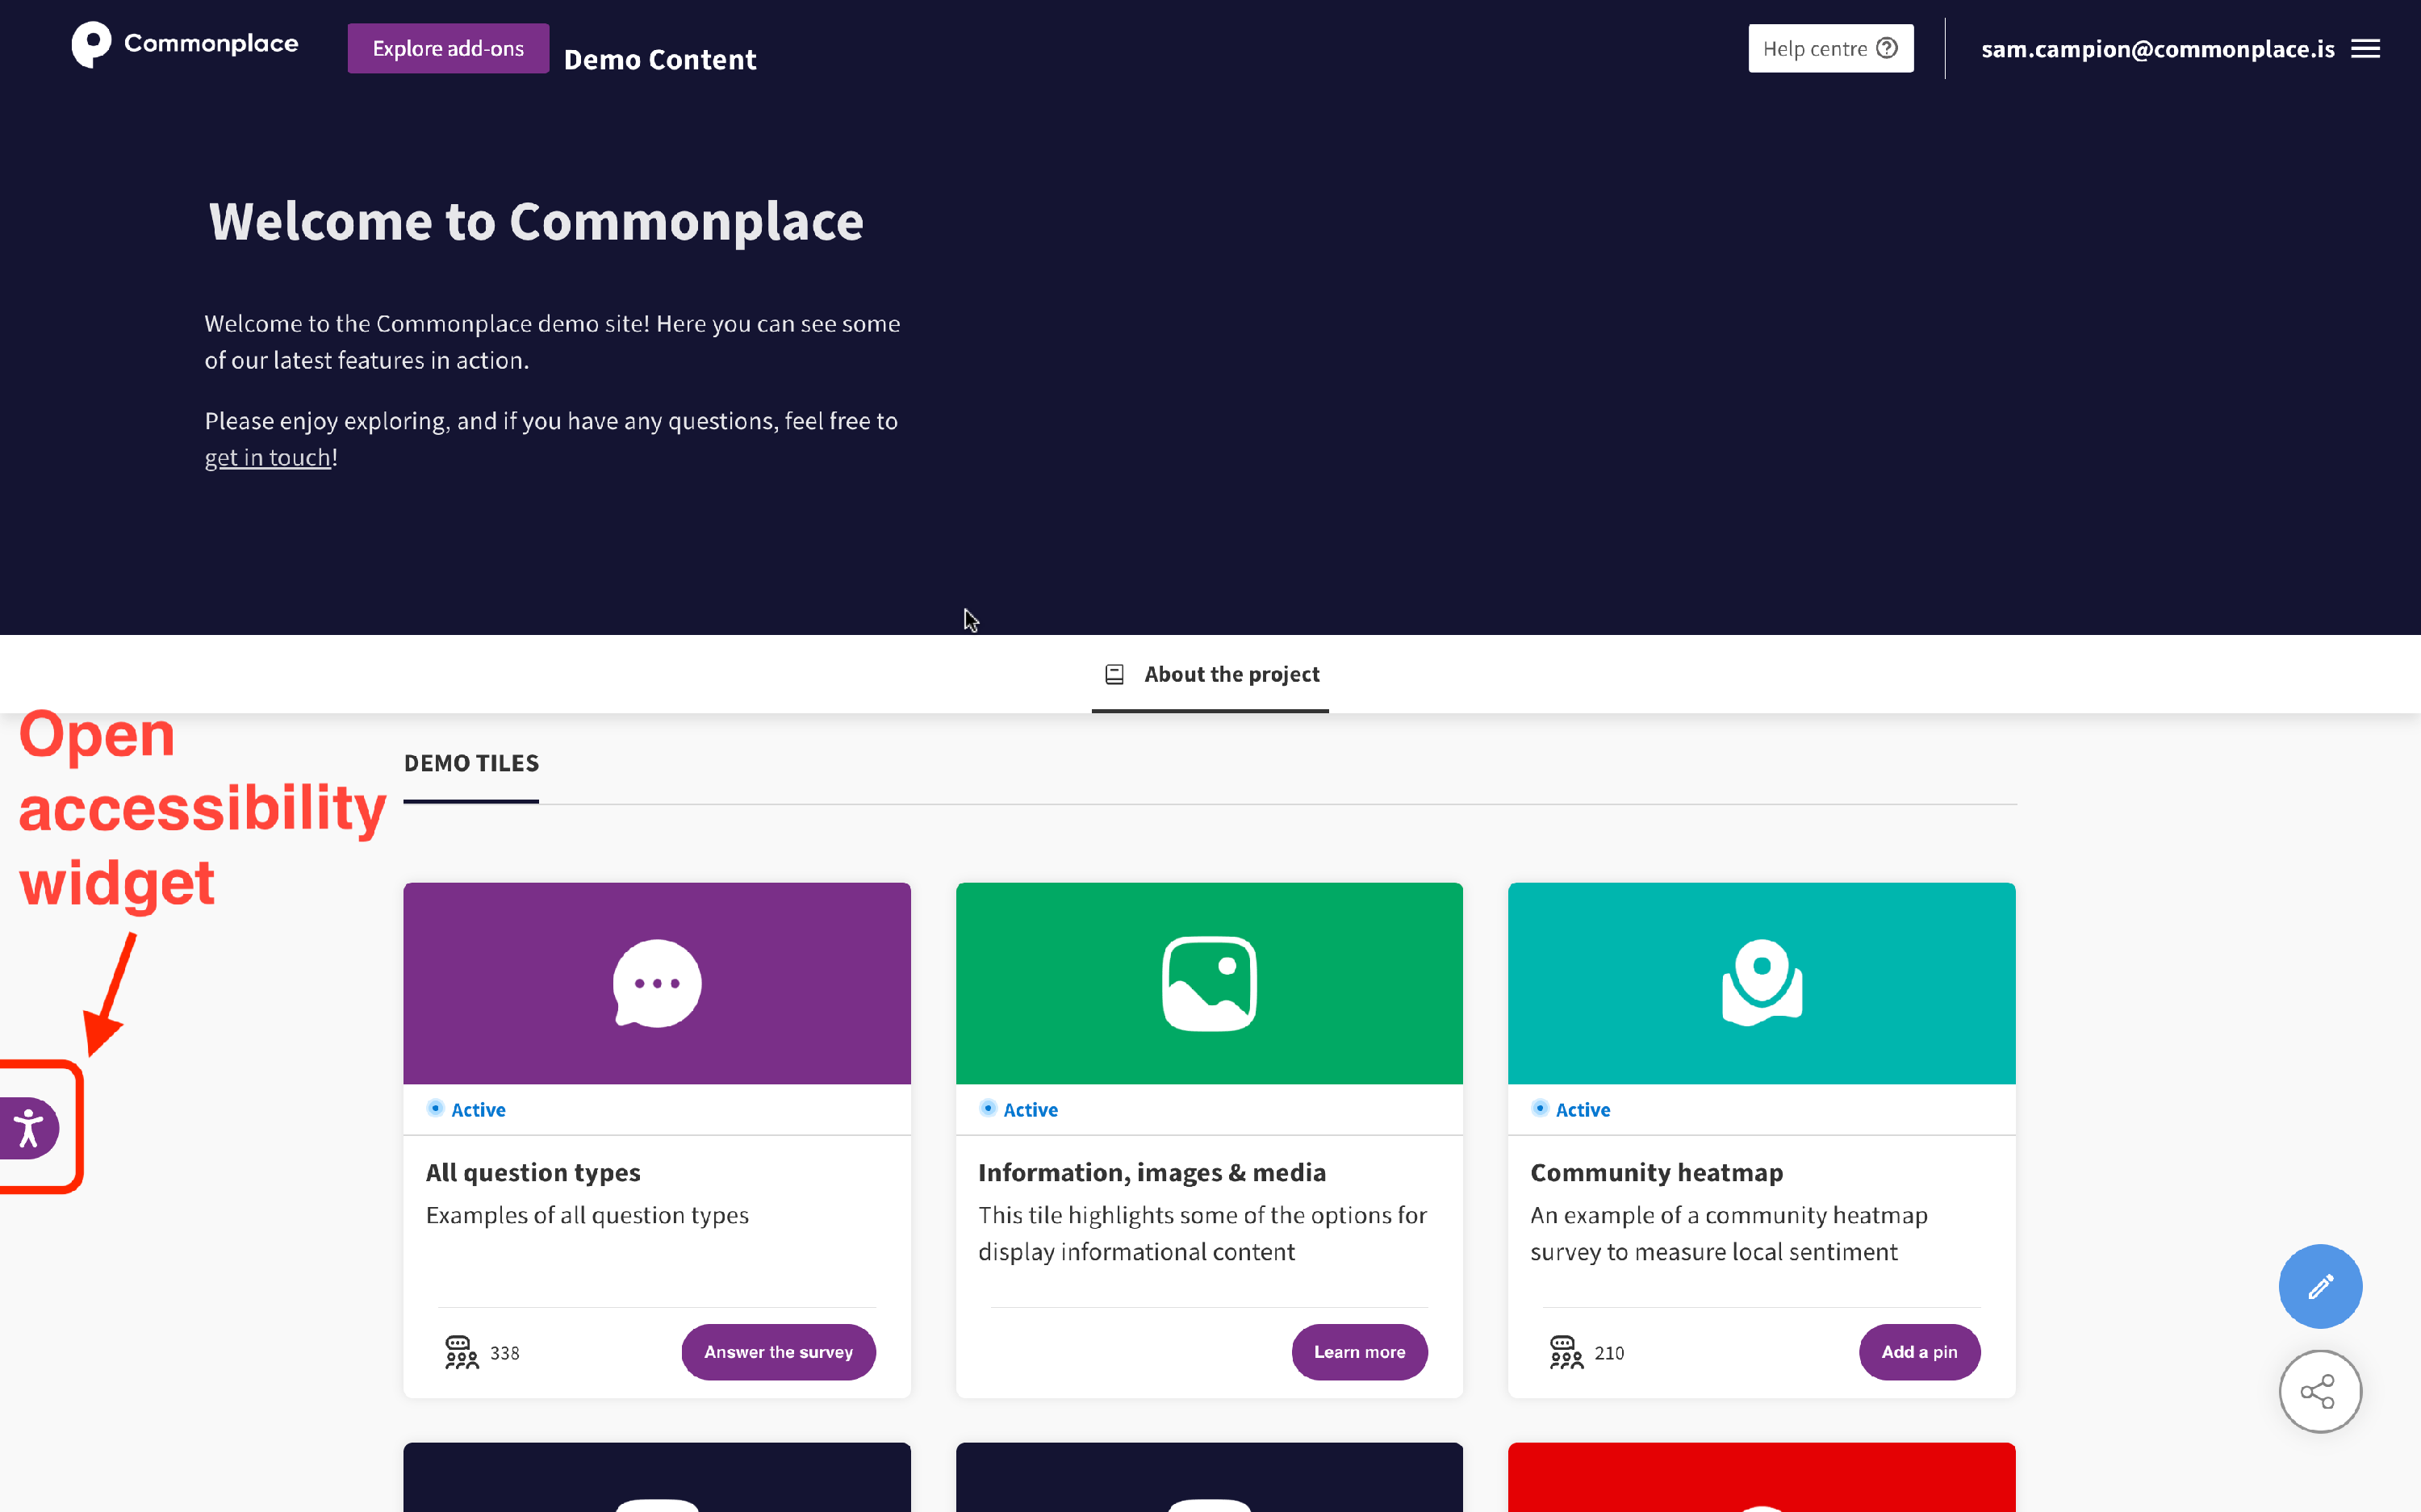This screenshot has height=1512, width=2421.
Task: Click the participants icon next to 338
Action: [462, 1352]
